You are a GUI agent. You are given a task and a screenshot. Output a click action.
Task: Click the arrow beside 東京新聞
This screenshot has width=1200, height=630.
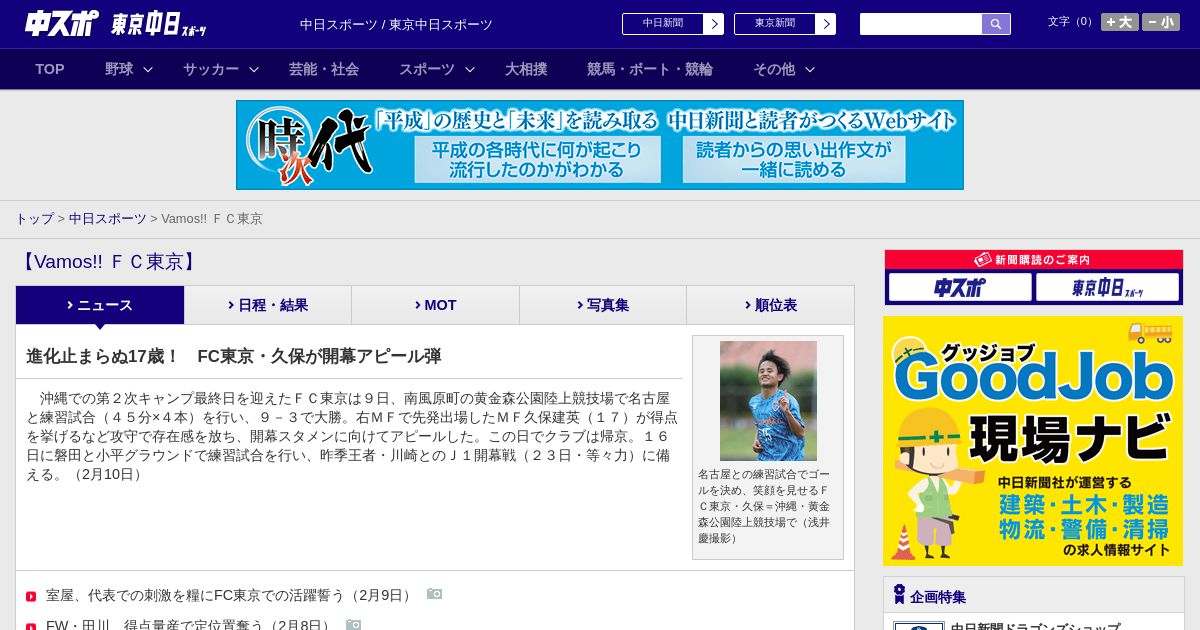[x=826, y=24]
